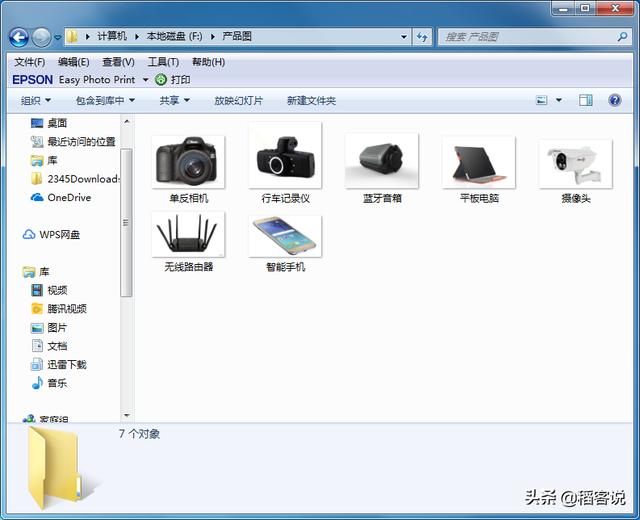The width and height of the screenshot is (640, 520).
Task: Toggle the preview pane icon
Action: (x=586, y=100)
